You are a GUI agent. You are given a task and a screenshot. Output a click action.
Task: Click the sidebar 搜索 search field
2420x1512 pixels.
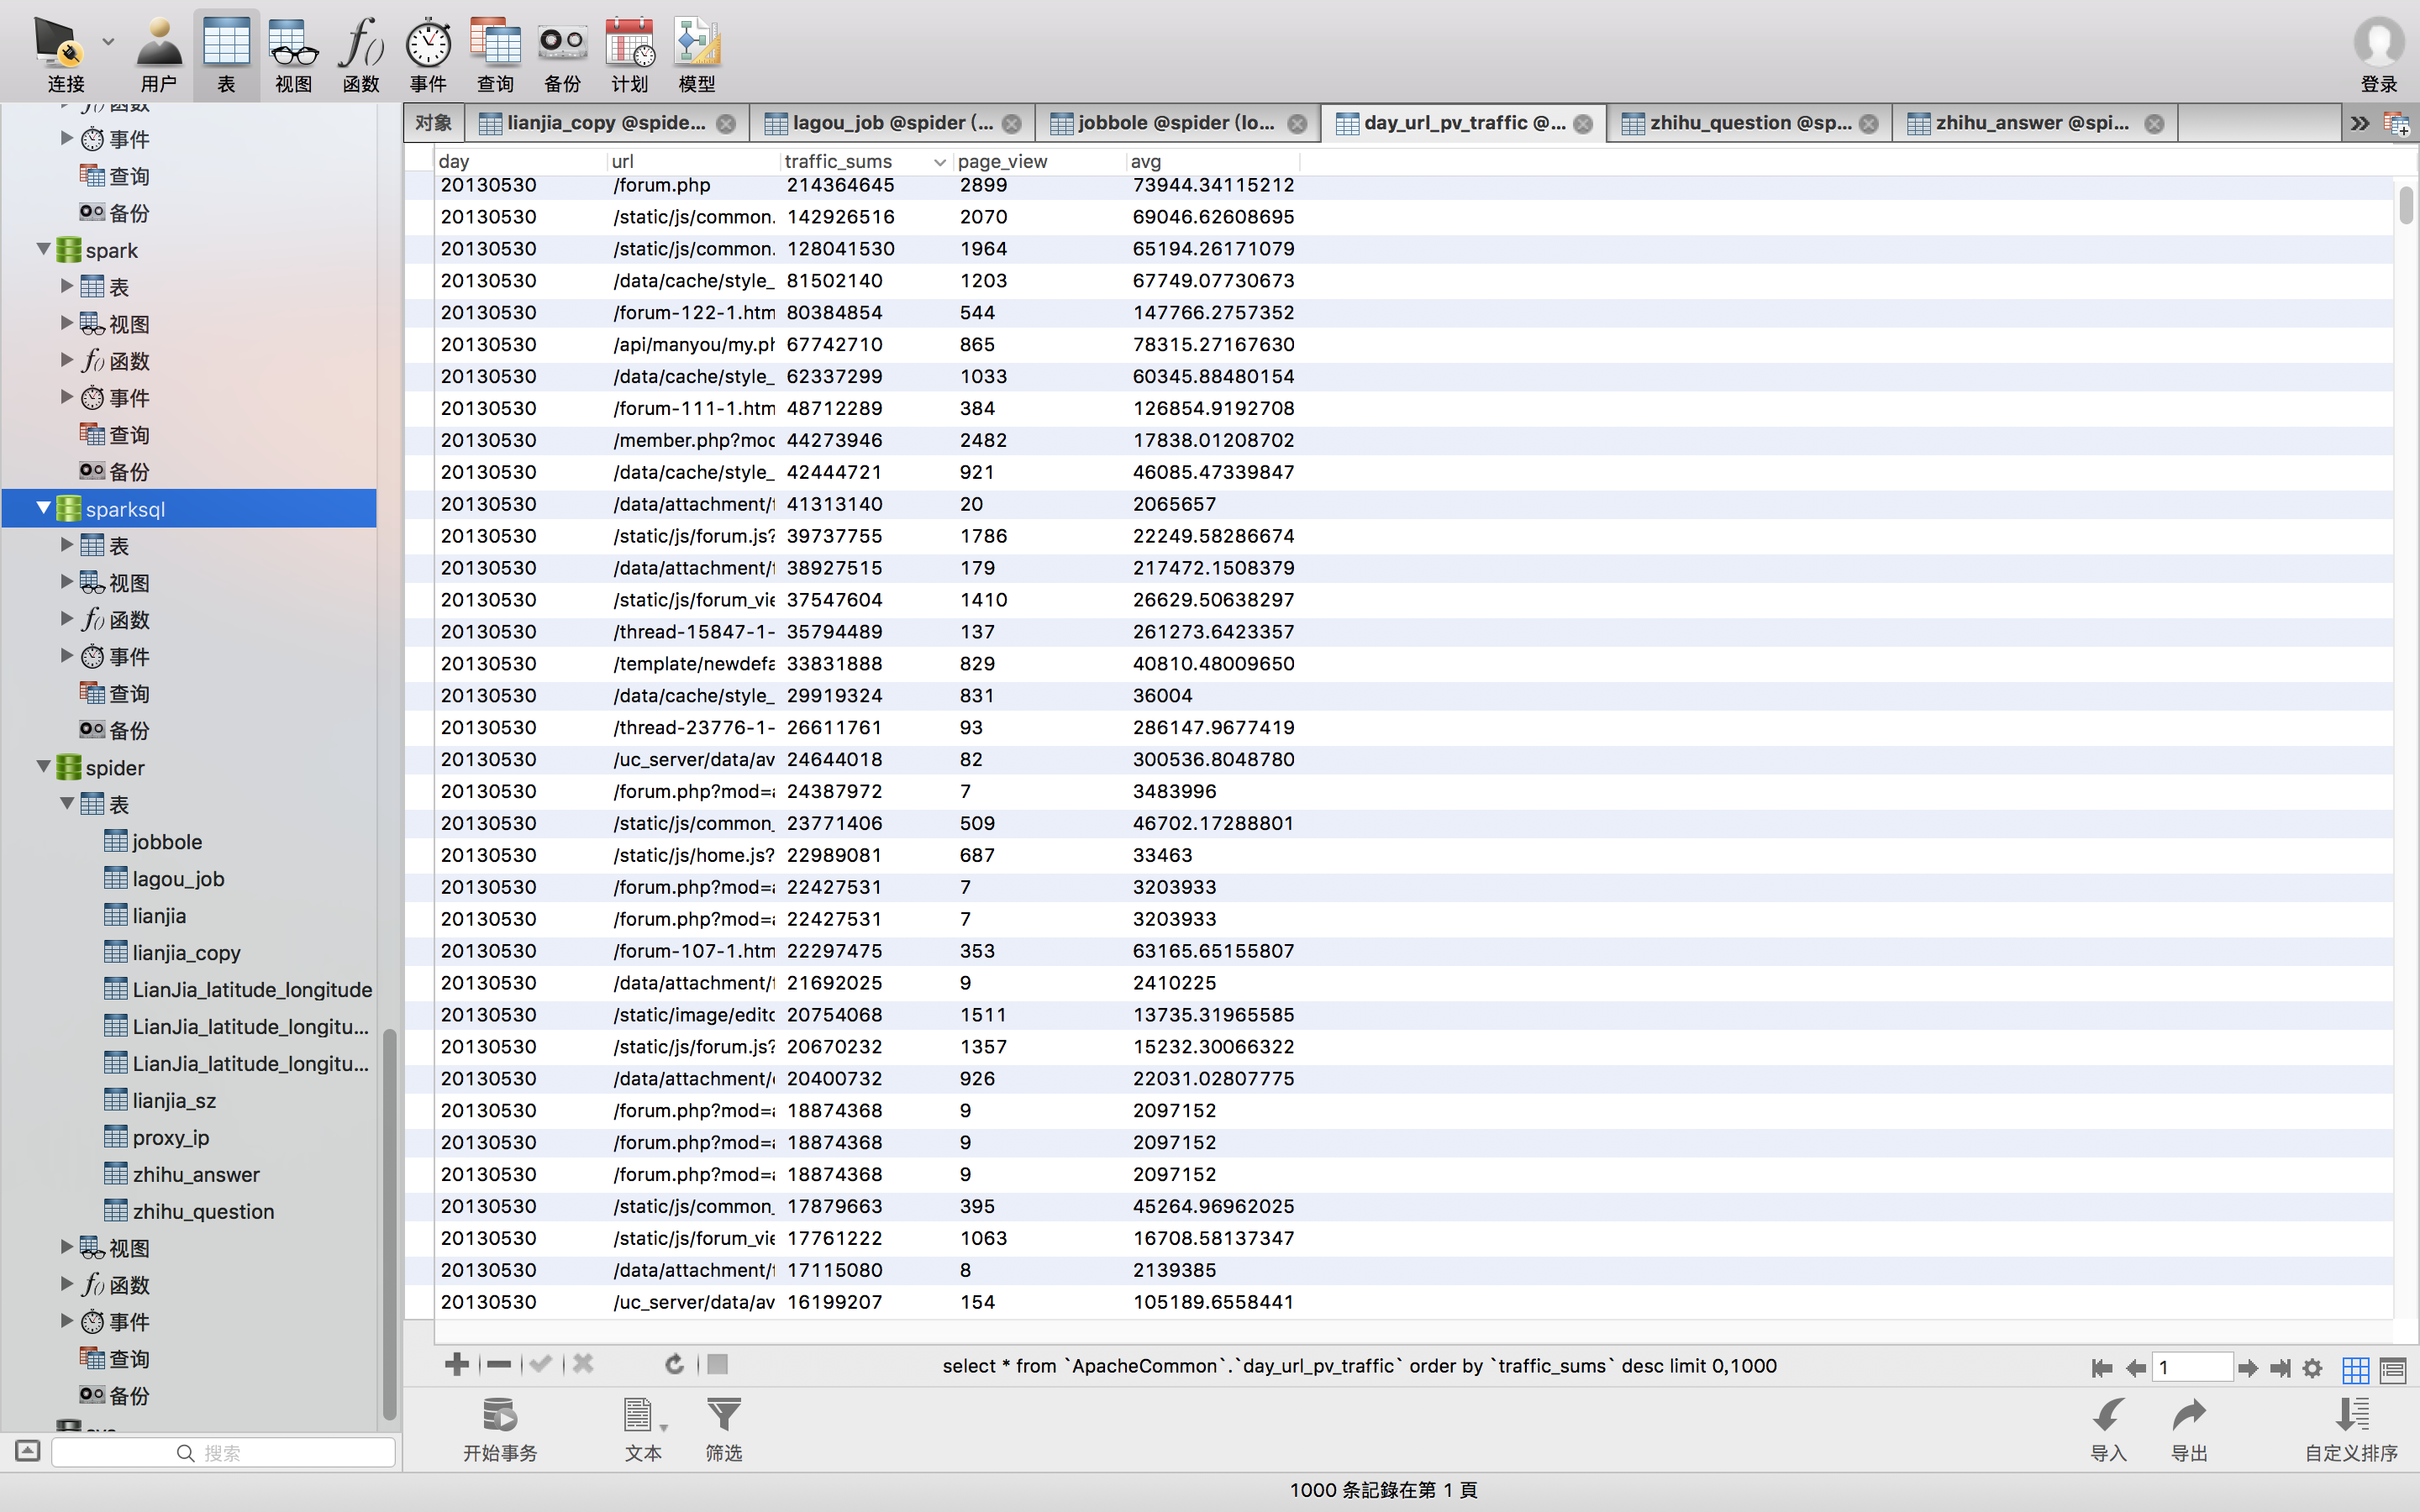tap(224, 1452)
